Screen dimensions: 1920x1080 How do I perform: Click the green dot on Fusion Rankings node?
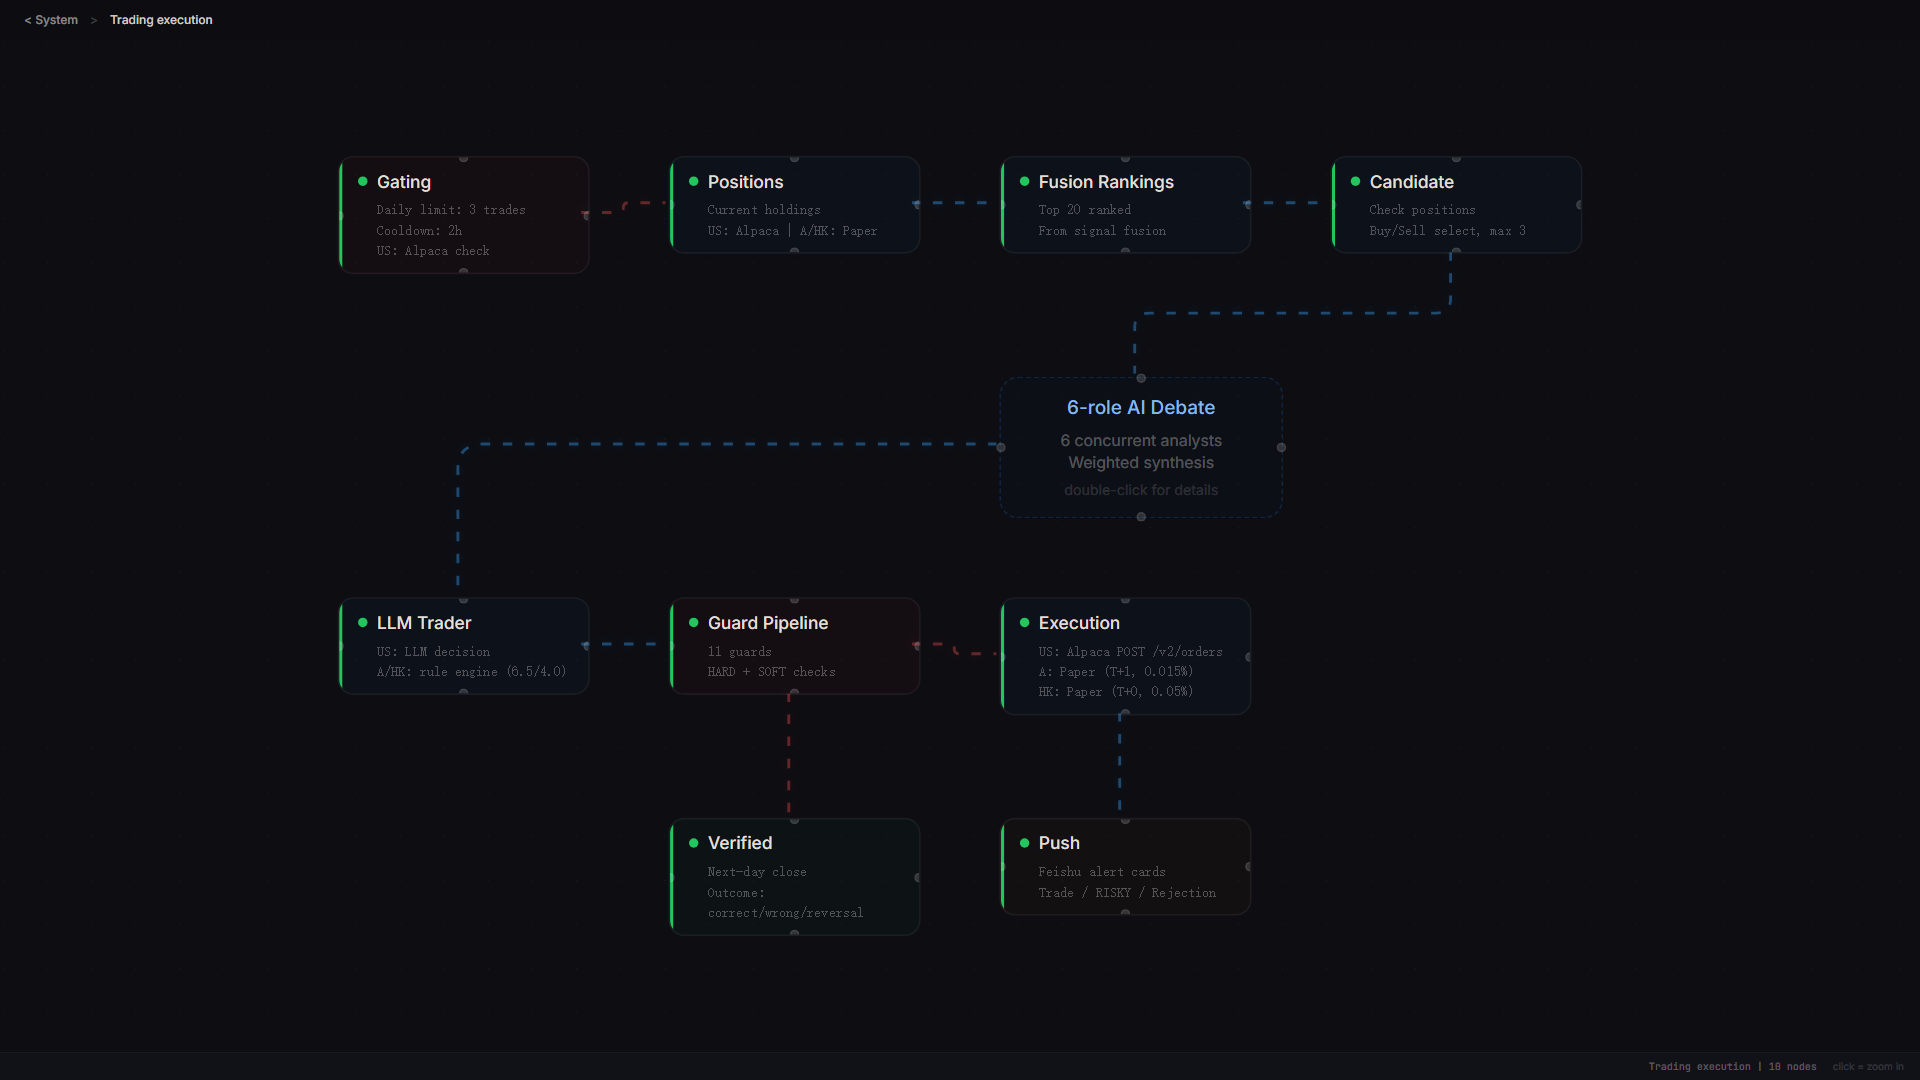click(x=1025, y=181)
